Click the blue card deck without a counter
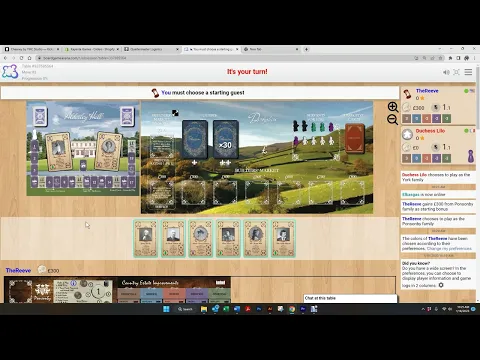This screenshot has width=480, height=360. point(195,139)
